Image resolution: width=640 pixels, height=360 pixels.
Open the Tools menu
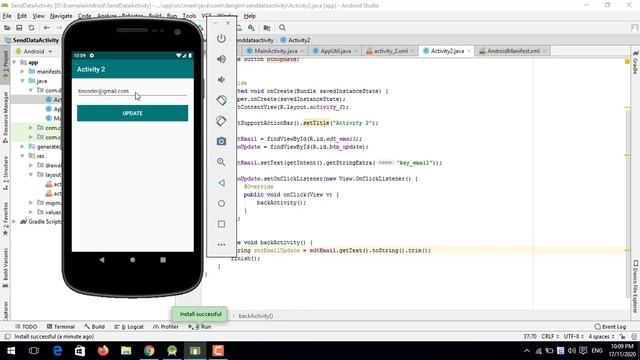(189, 16)
